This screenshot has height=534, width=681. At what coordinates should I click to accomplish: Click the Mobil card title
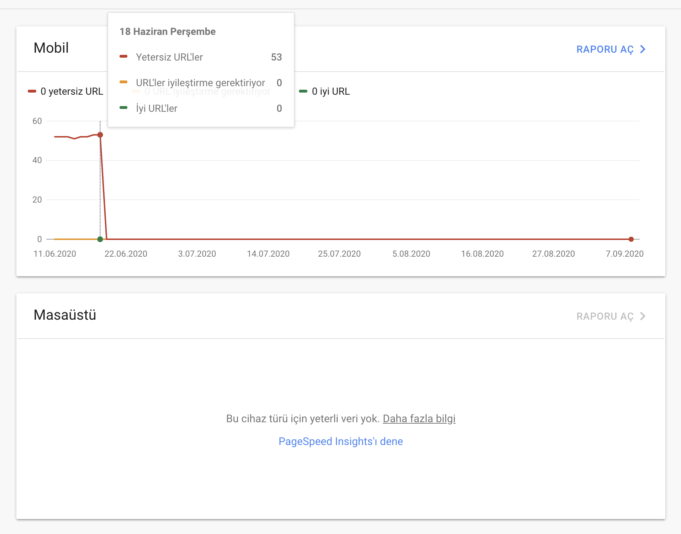point(51,49)
